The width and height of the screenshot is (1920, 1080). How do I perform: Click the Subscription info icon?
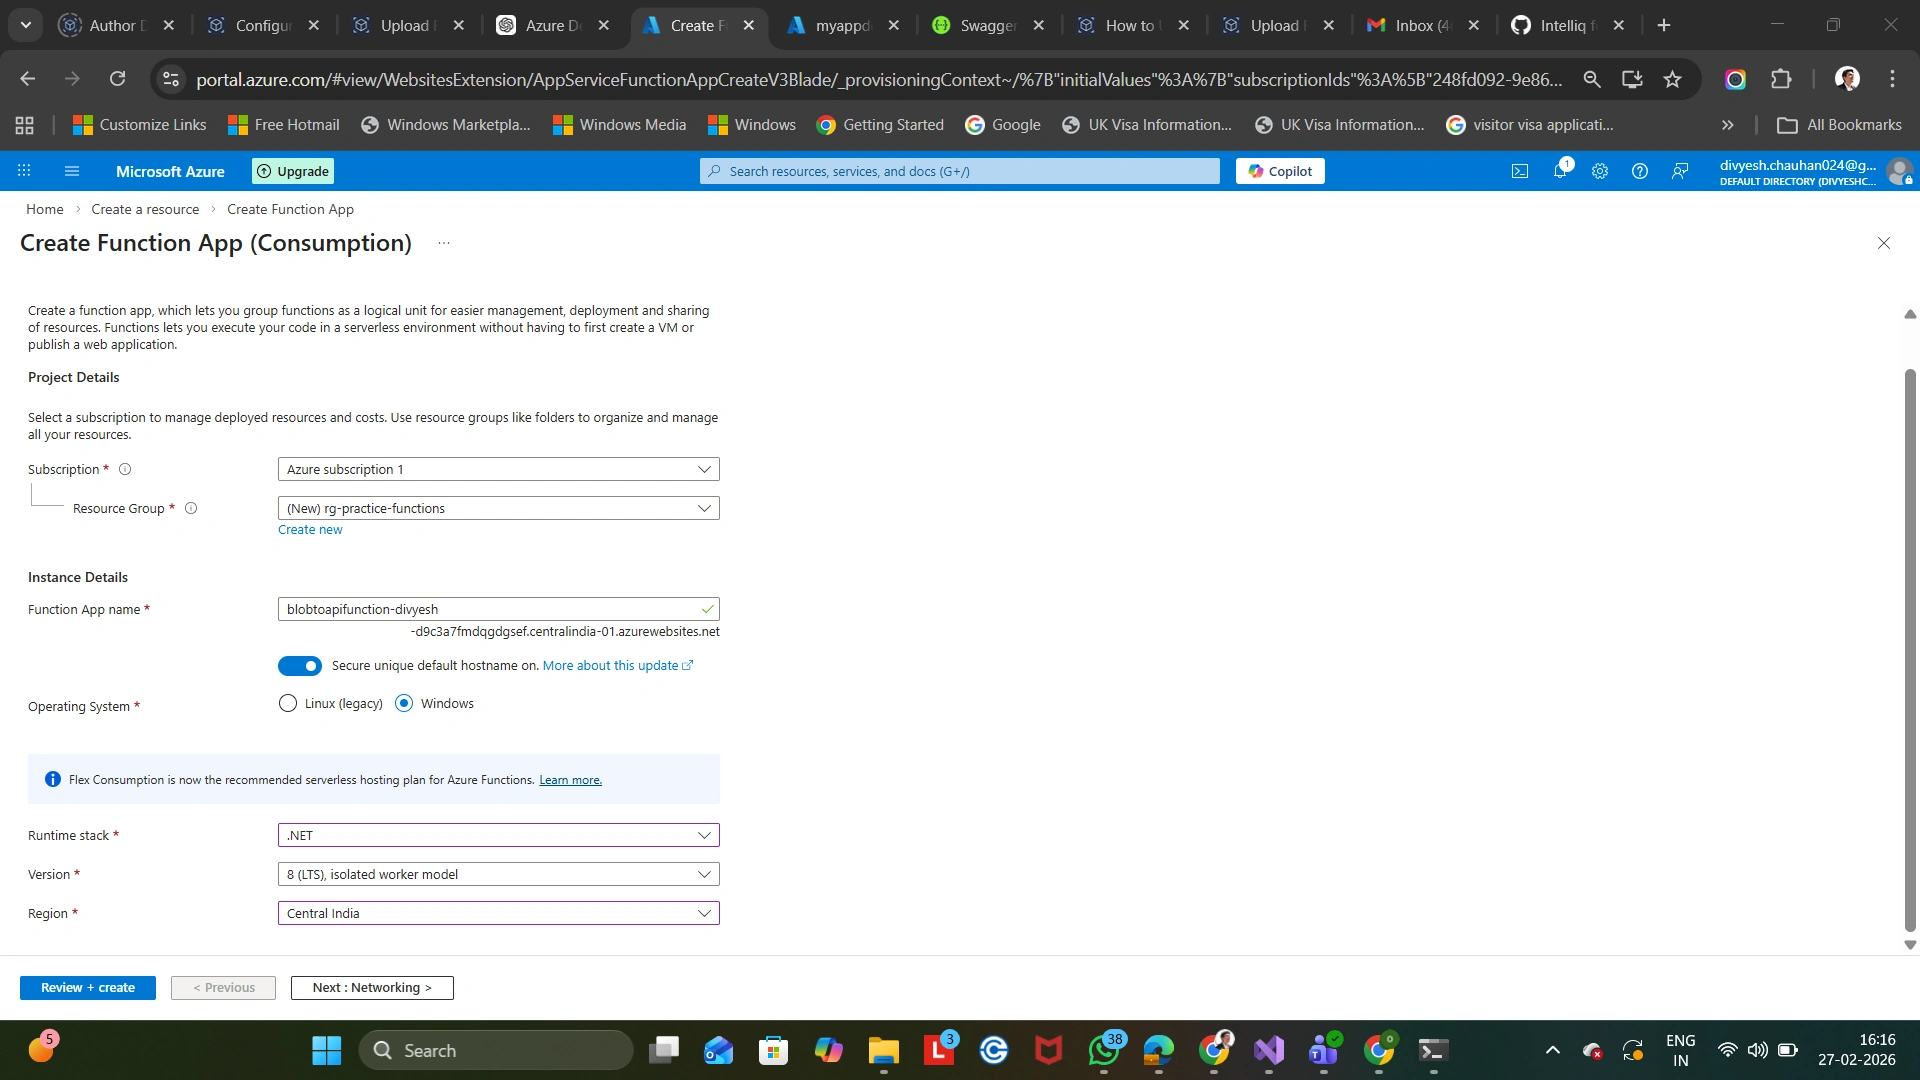125,469
